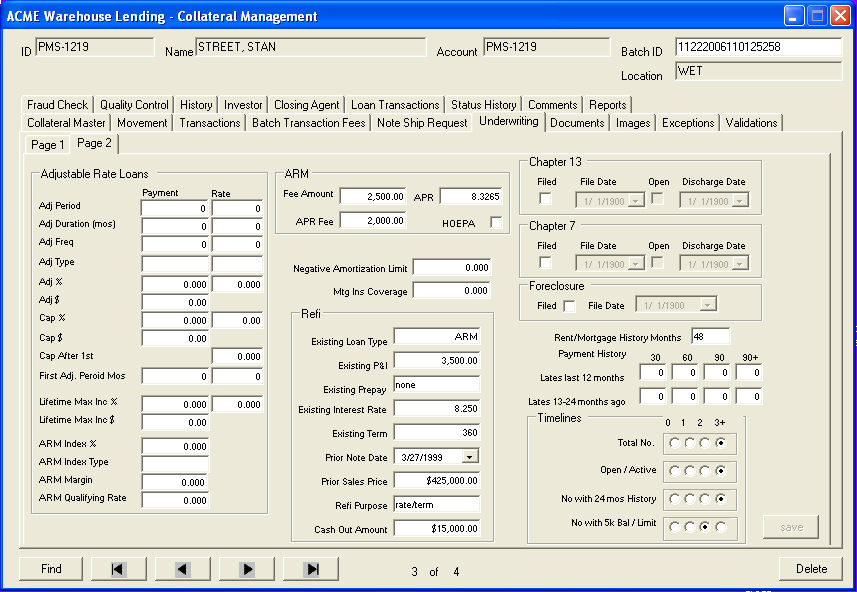Go to the first record
The height and width of the screenshot is (592, 857).
coord(118,569)
